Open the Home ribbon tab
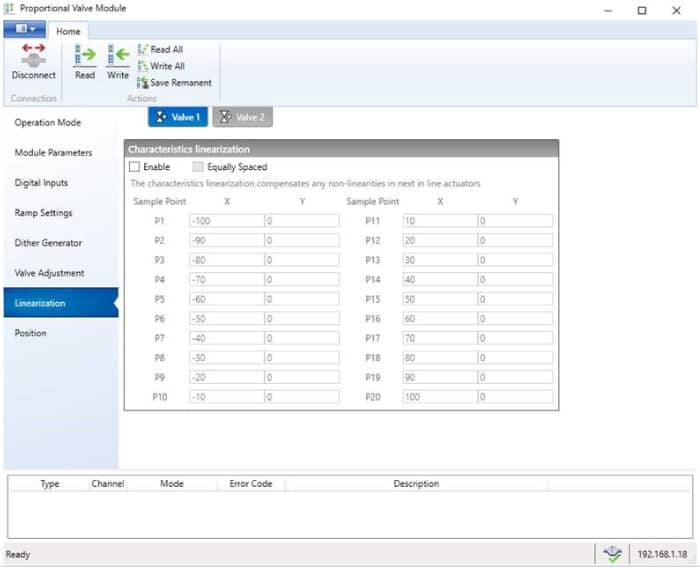The image size is (700, 567). tap(68, 31)
